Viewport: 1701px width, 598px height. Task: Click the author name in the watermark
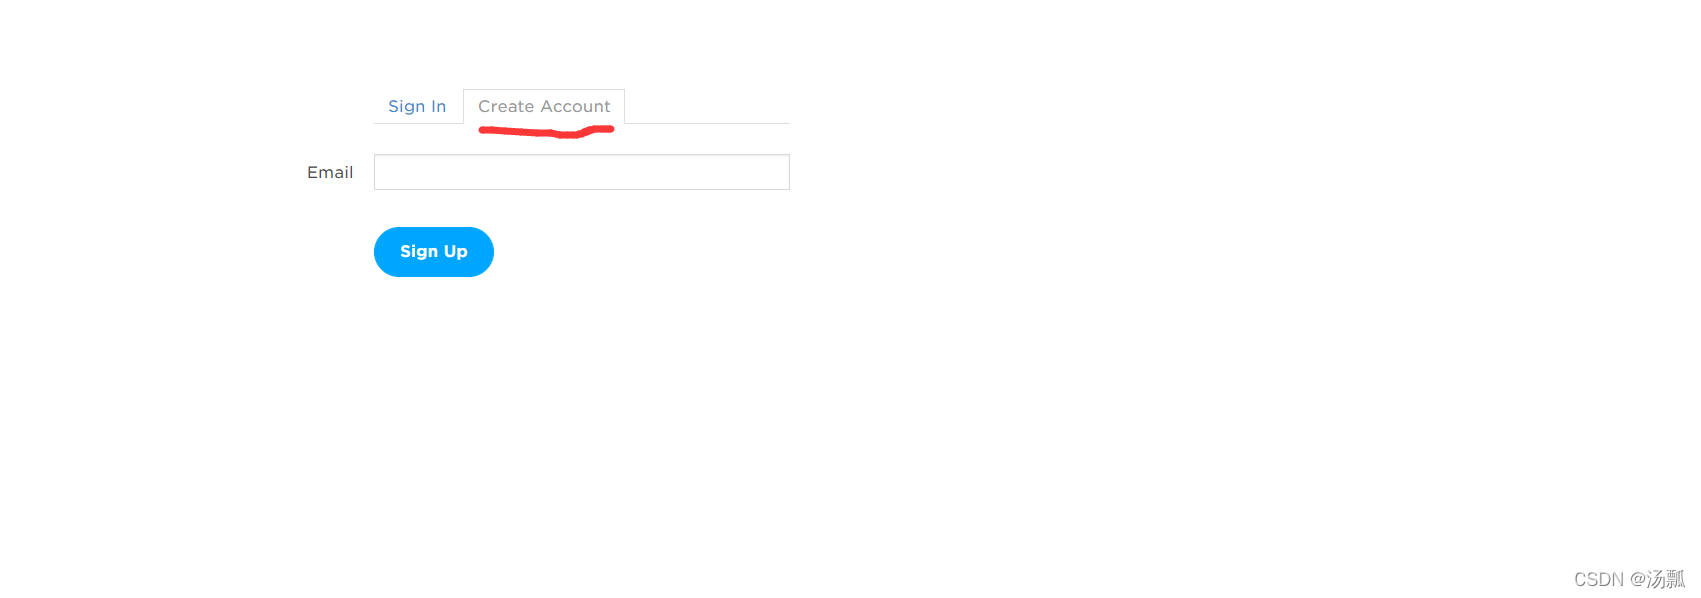tap(1666, 579)
